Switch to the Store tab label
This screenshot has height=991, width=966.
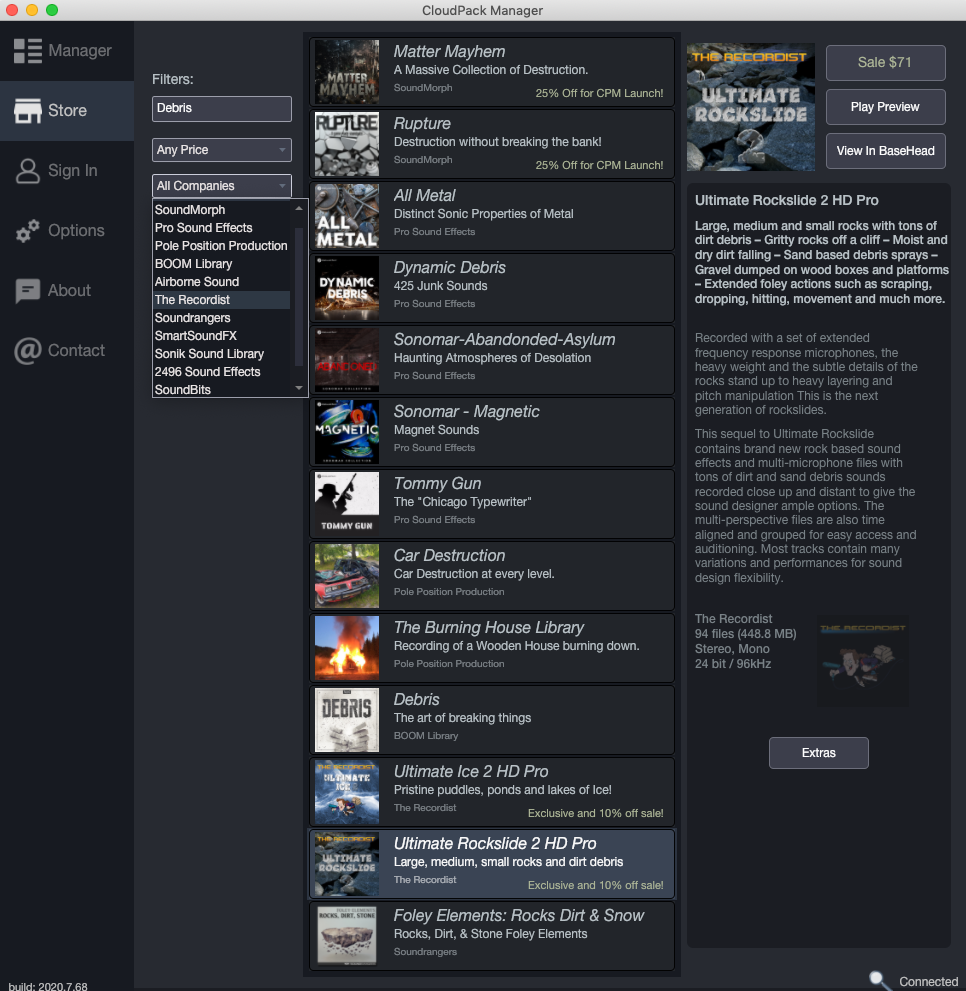click(x=67, y=111)
